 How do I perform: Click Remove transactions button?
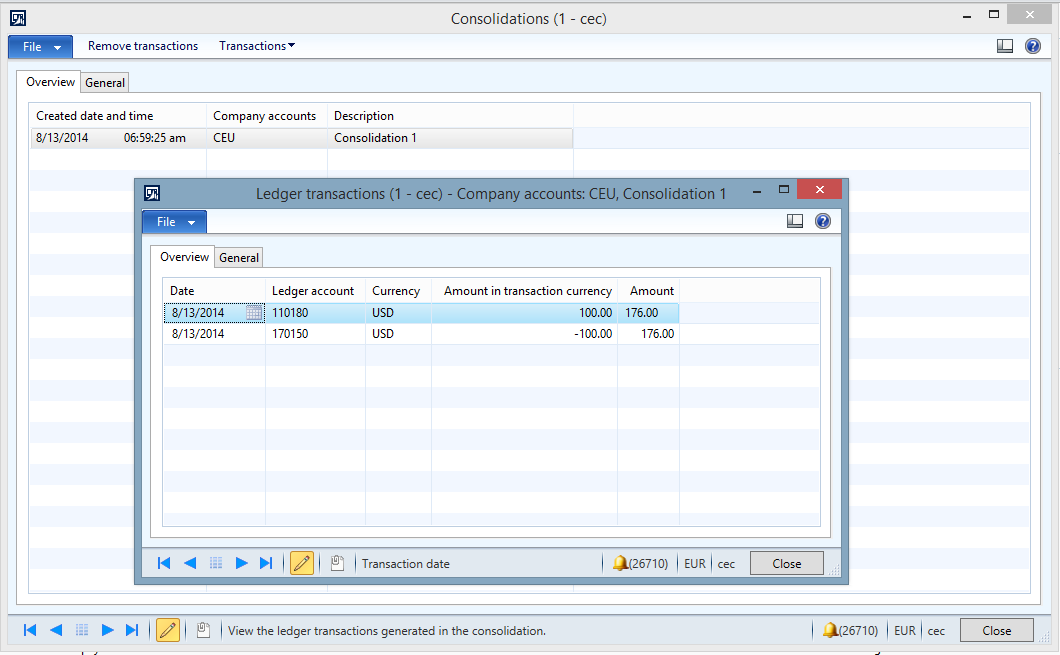(x=143, y=46)
